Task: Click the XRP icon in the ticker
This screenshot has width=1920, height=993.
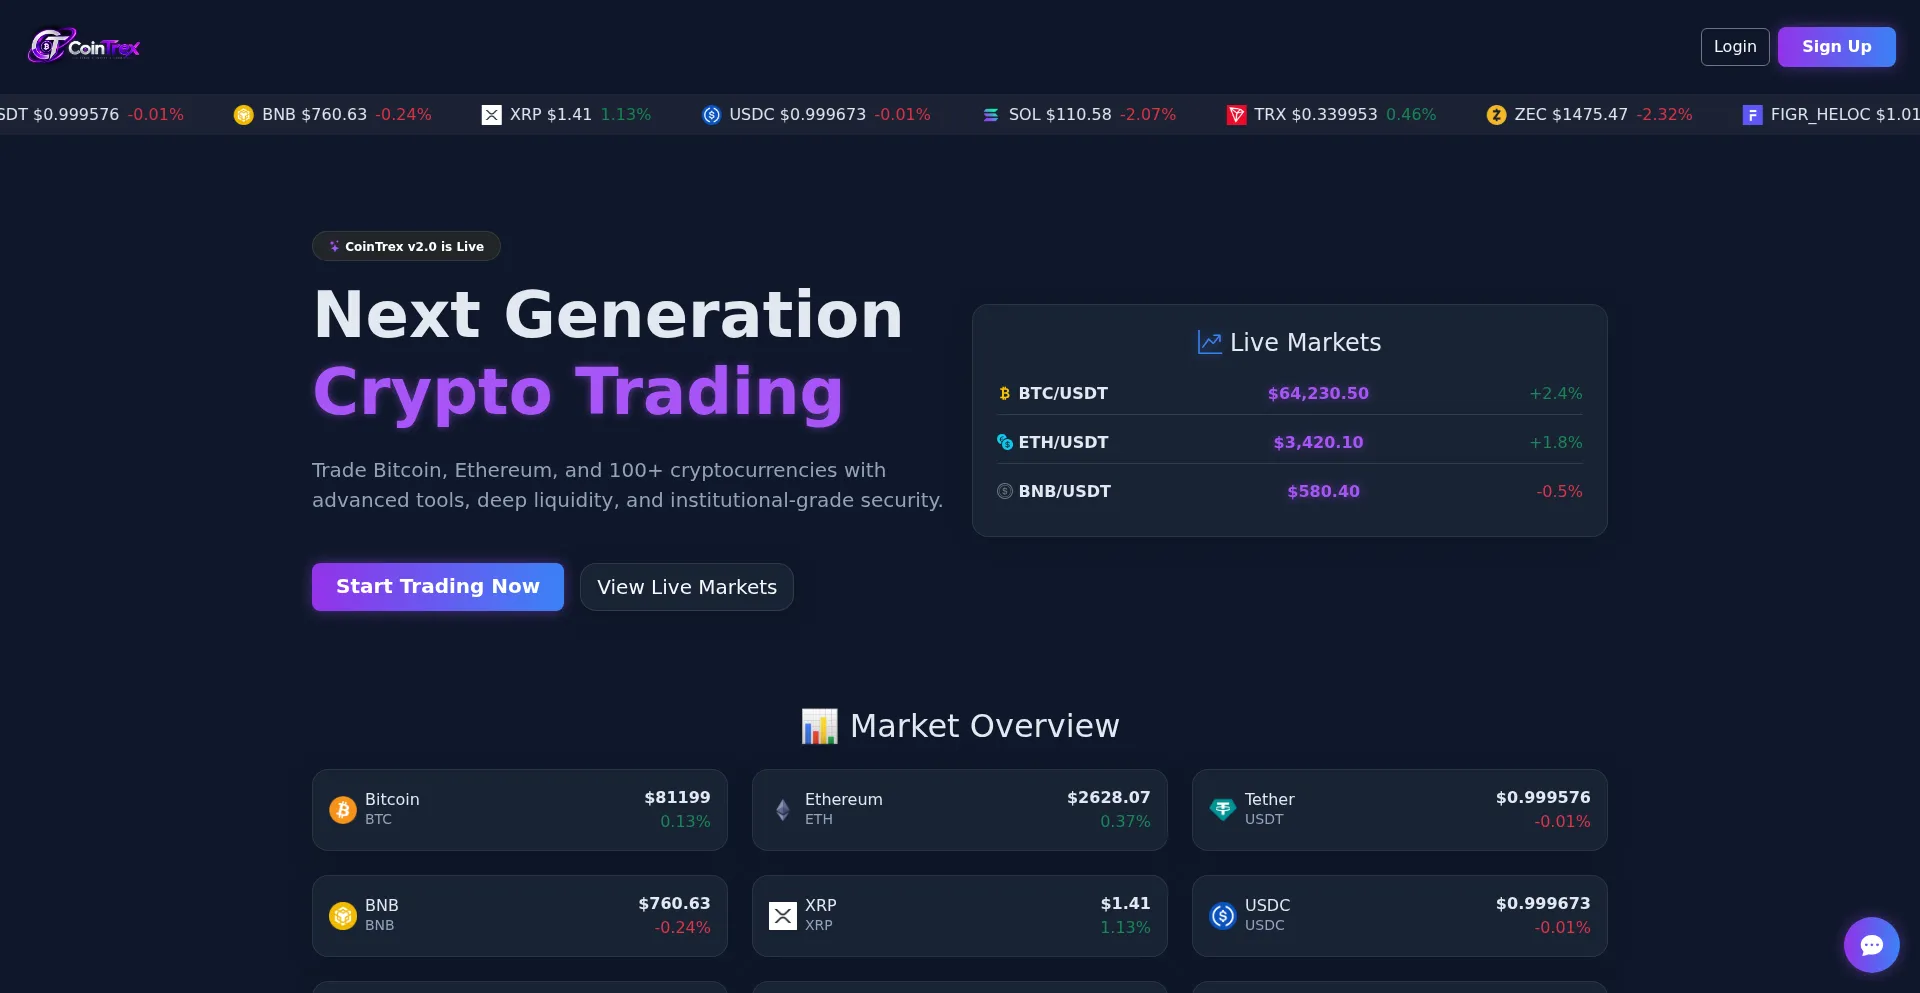Action: pos(491,115)
